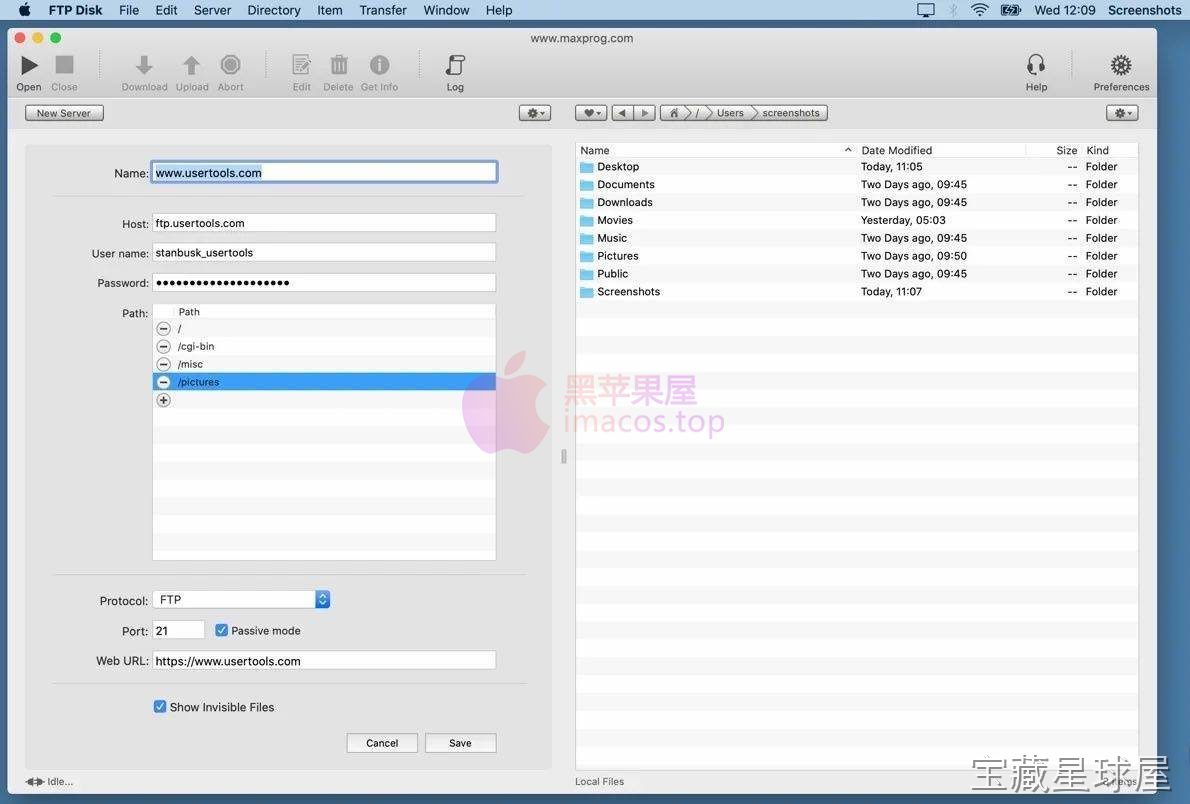Click the Get Info icon
1190x804 pixels.
[x=379, y=65]
